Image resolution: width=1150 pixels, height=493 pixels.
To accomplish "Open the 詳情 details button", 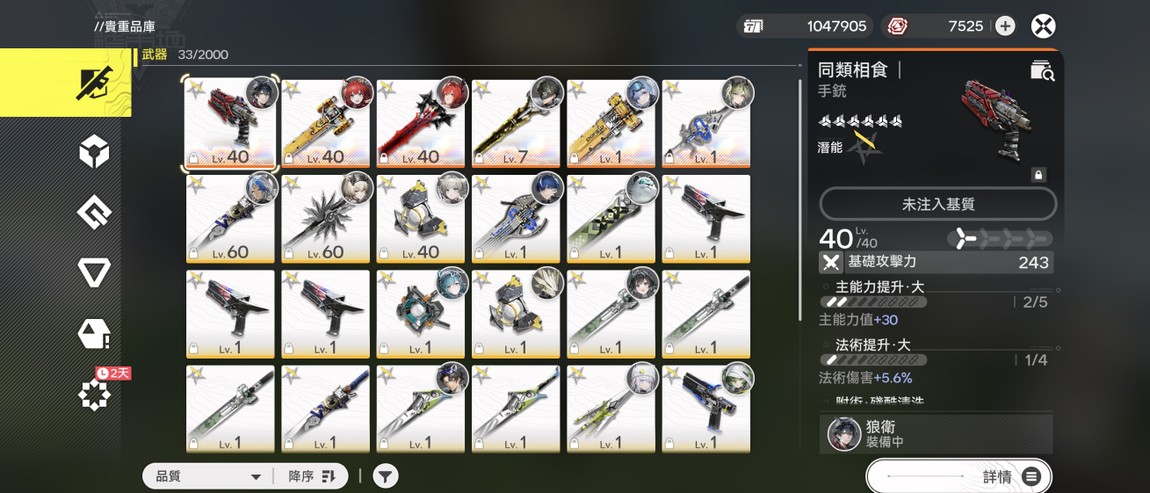I will (959, 476).
